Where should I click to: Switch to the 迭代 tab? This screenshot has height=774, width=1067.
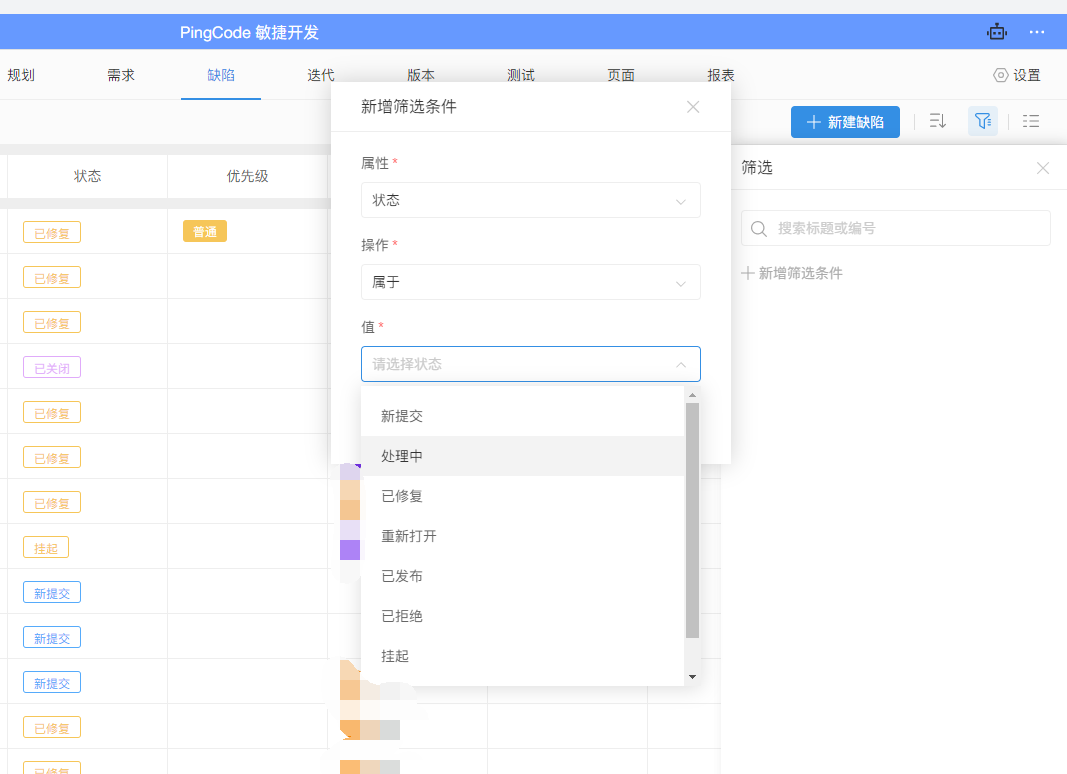pos(321,75)
